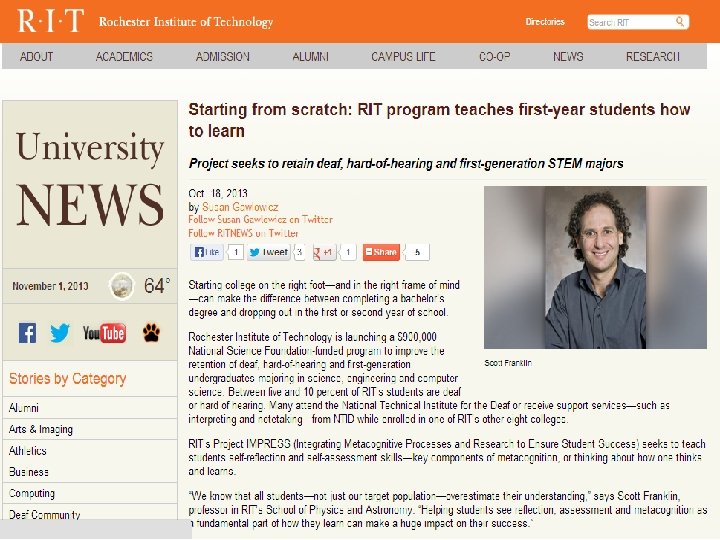The width and height of the screenshot is (720, 540).
Task: Click the weather icon beside 64°
Action: tap(122, 286)
